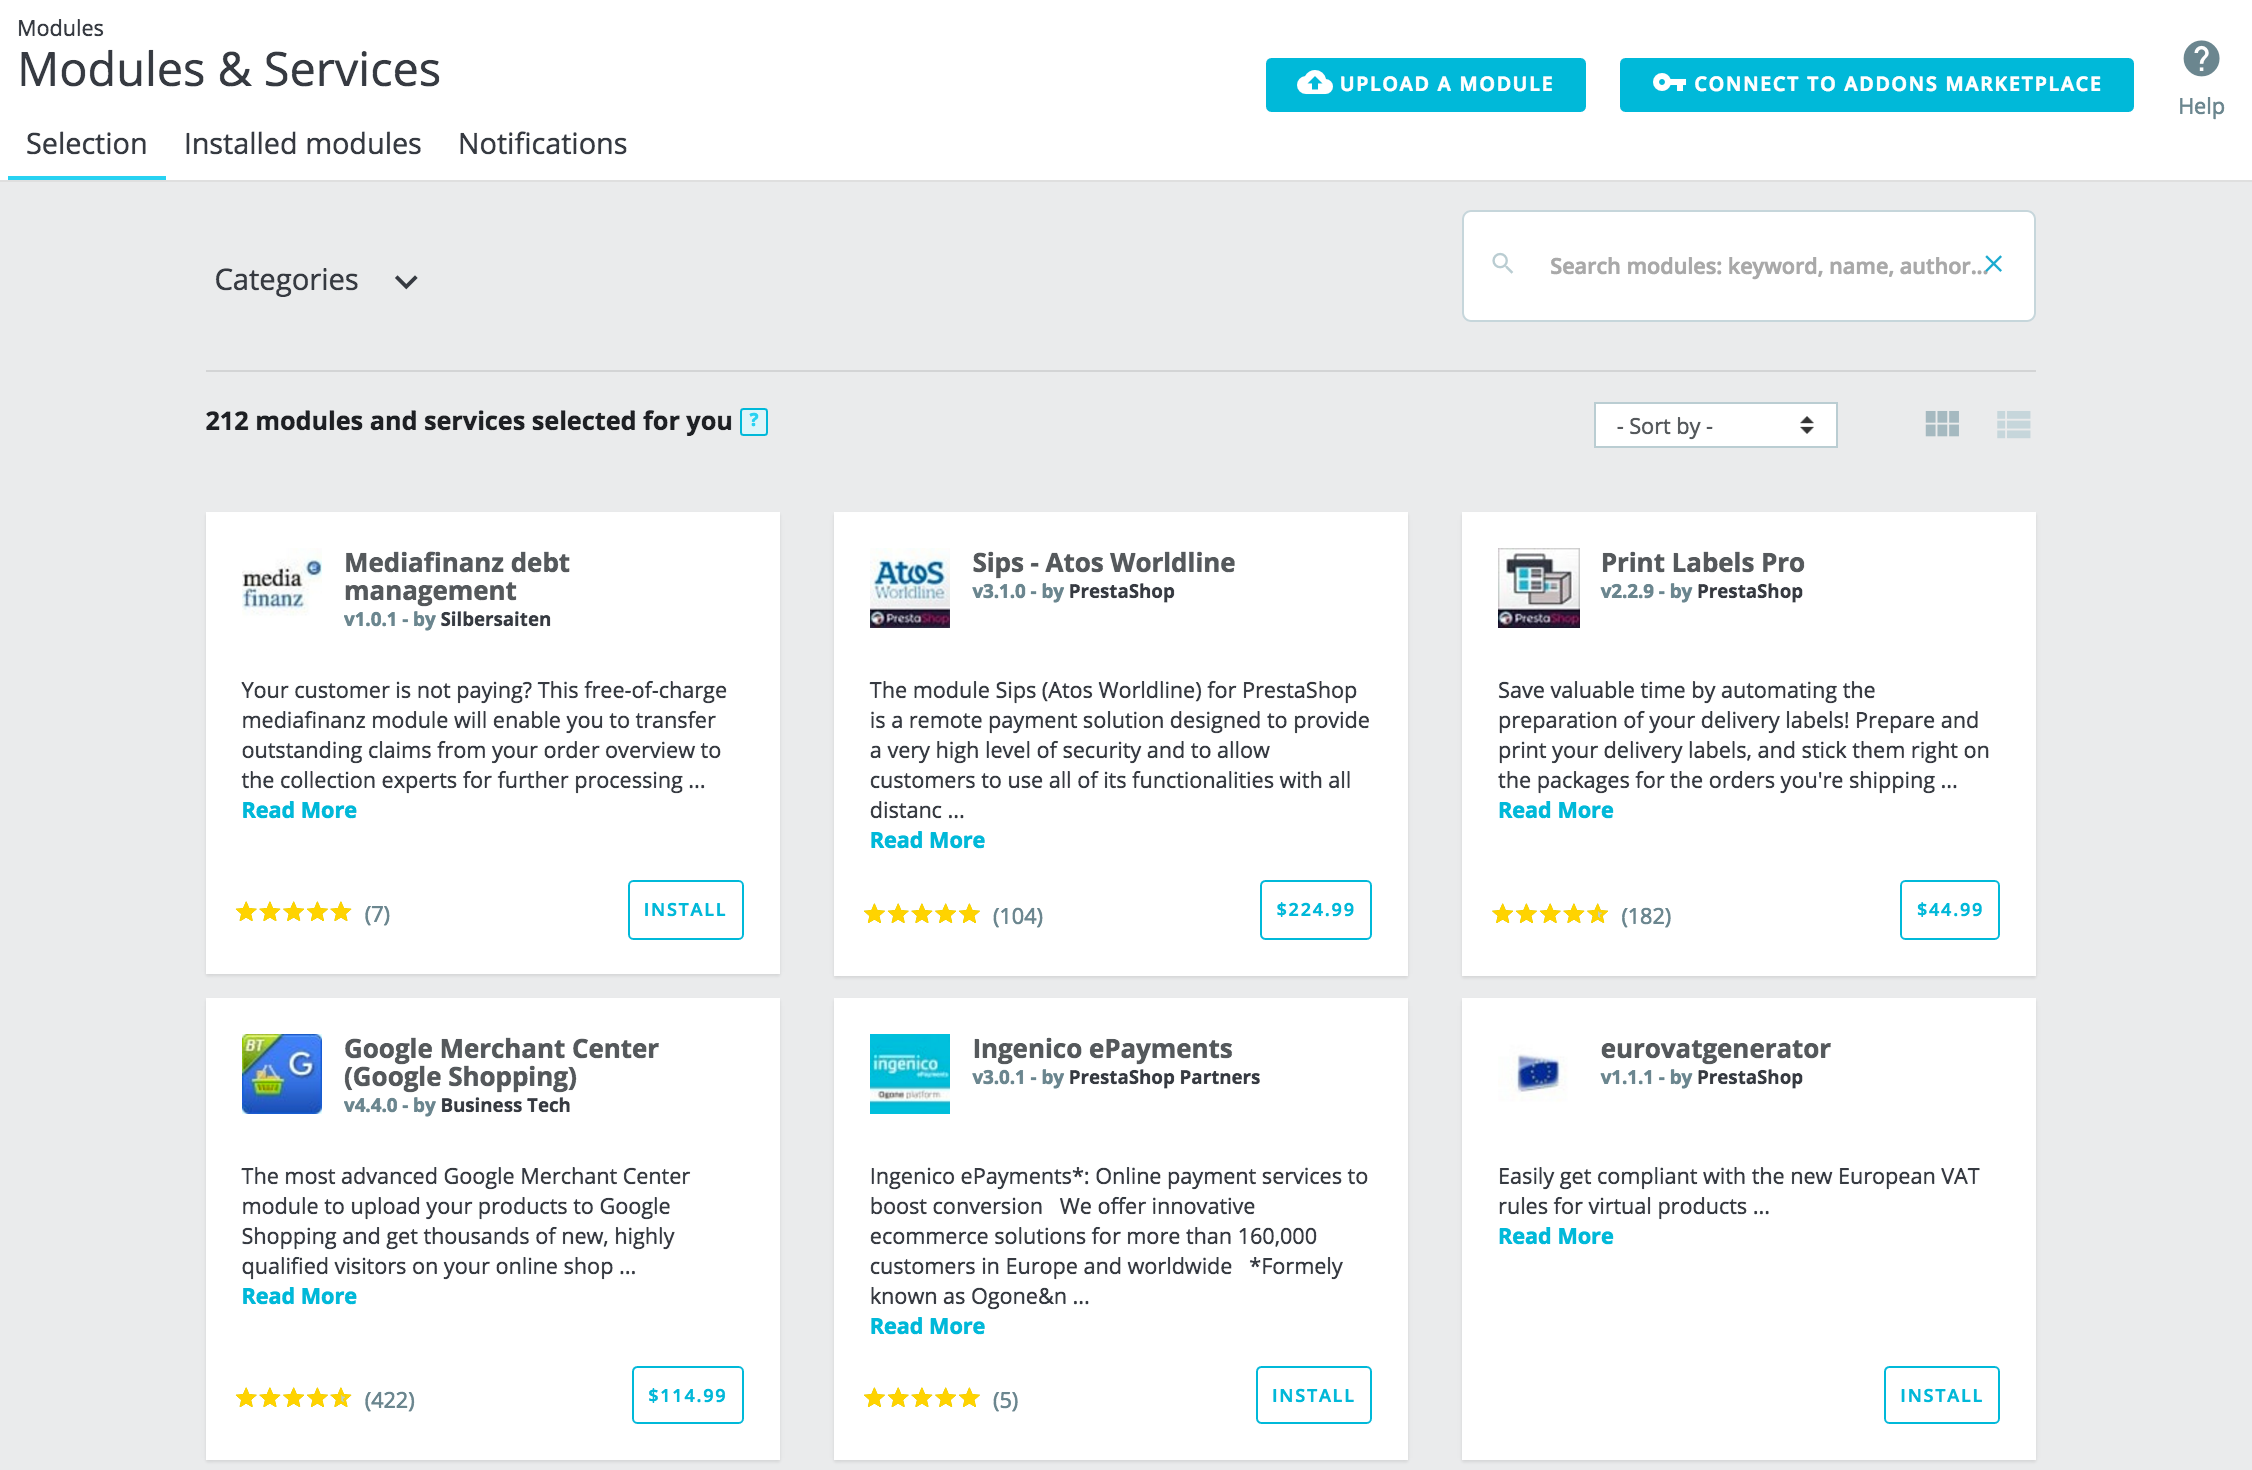Click the Print Labels Pro title
Image resolution: width=2252 pixels, height=1470 pixels.
coord(1702,563)
